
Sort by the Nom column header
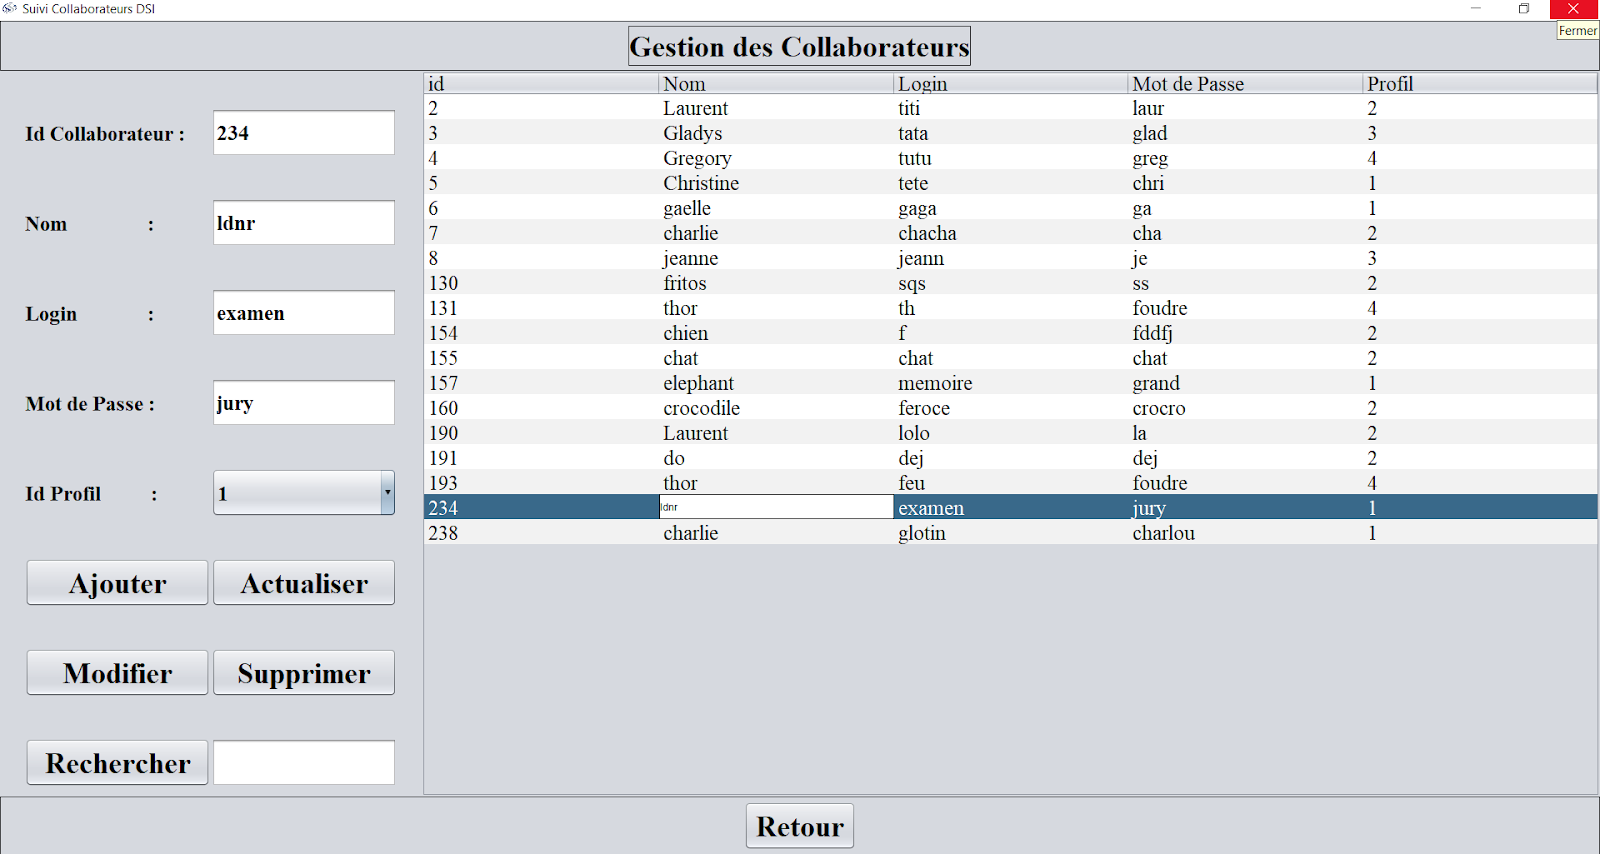[x=776, y=84]
